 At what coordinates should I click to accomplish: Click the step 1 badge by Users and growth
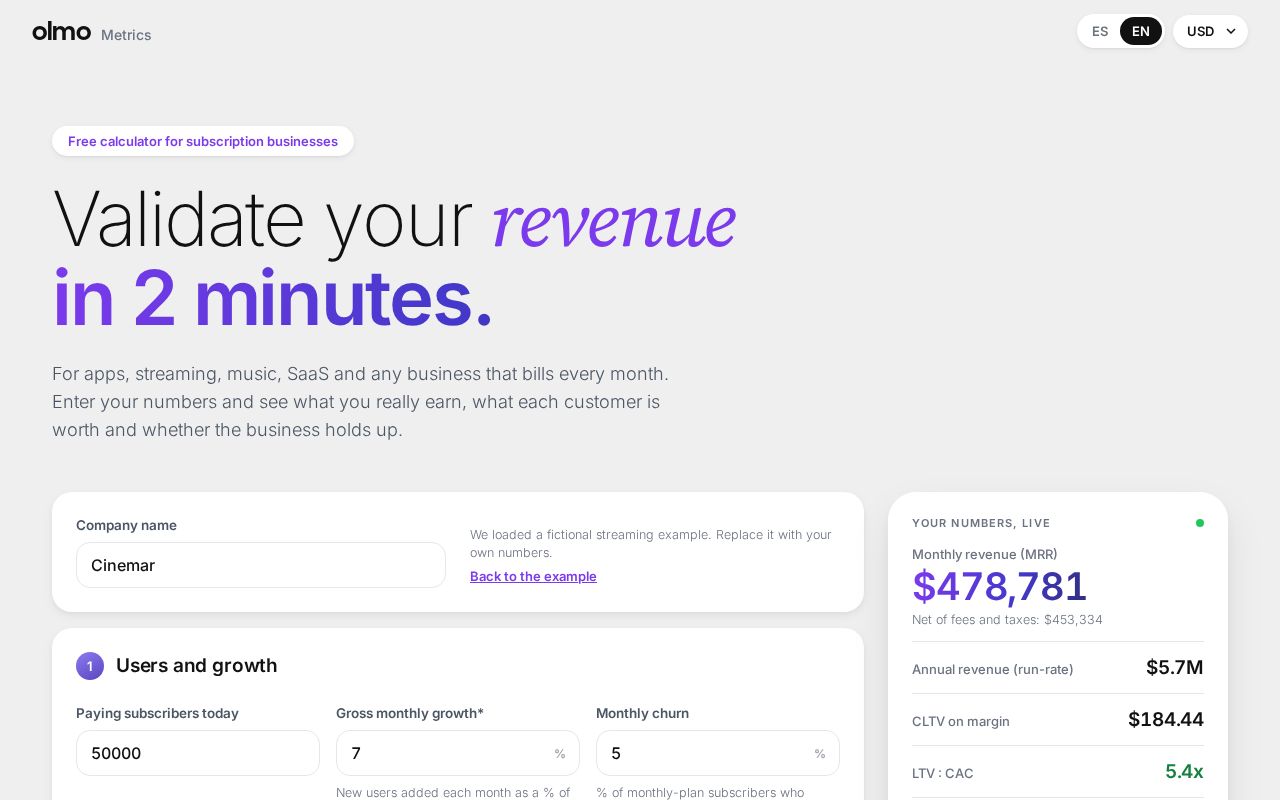pyautogui.click(x=90, y=666)
